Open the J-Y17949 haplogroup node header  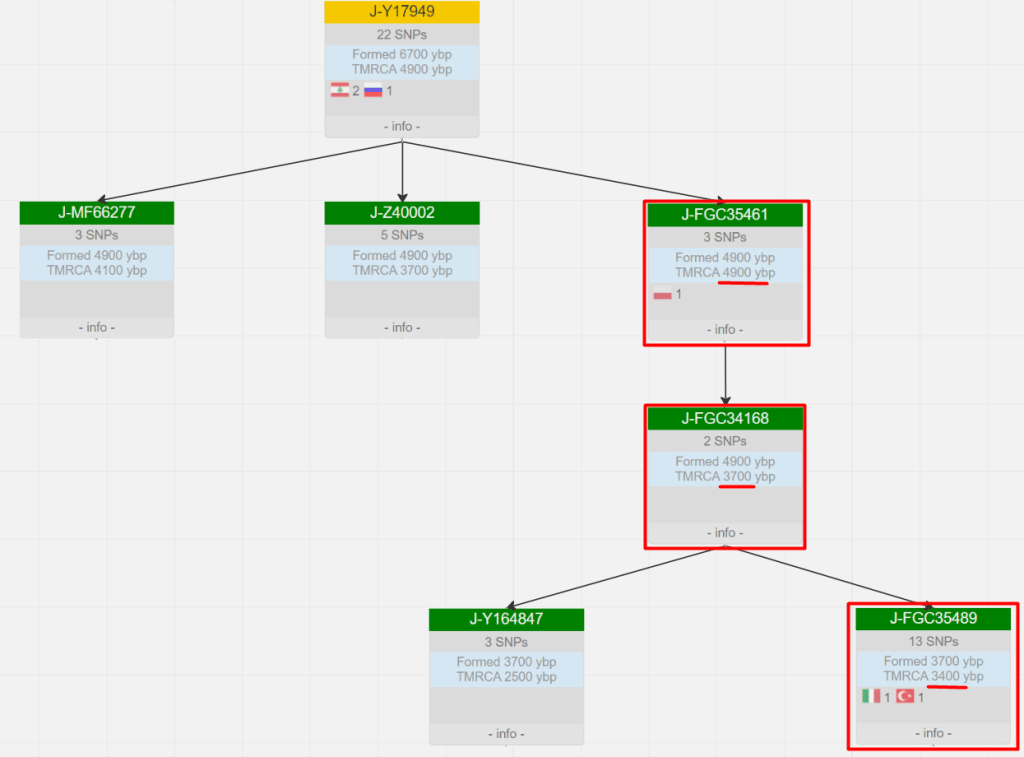tap(402, 13)
